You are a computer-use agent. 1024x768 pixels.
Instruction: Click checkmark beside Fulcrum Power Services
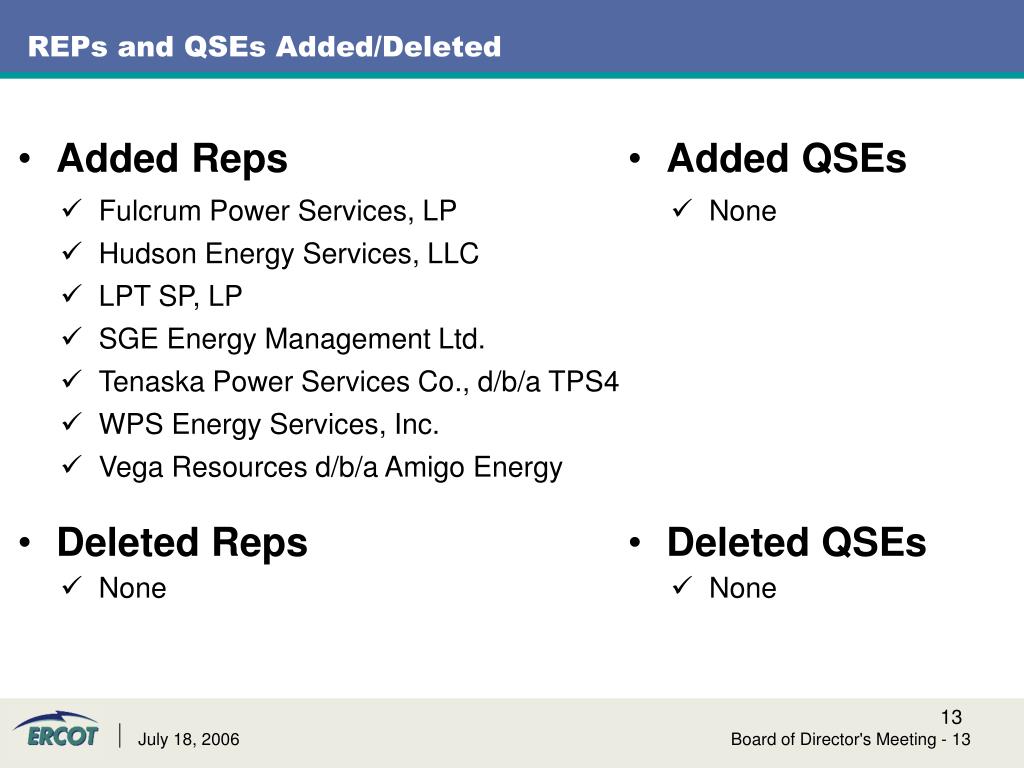point(71,209)
